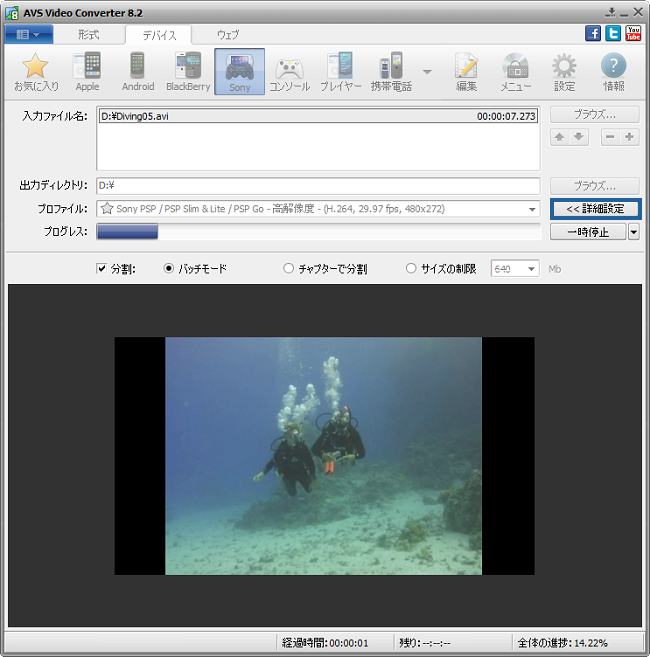Click ブラウズ for input file

(595, 114)
